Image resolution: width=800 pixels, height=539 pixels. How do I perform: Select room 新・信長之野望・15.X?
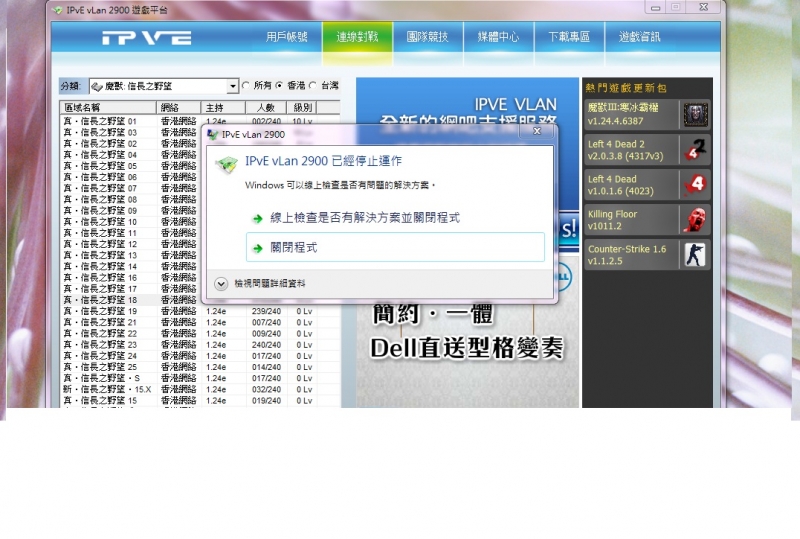107,389
